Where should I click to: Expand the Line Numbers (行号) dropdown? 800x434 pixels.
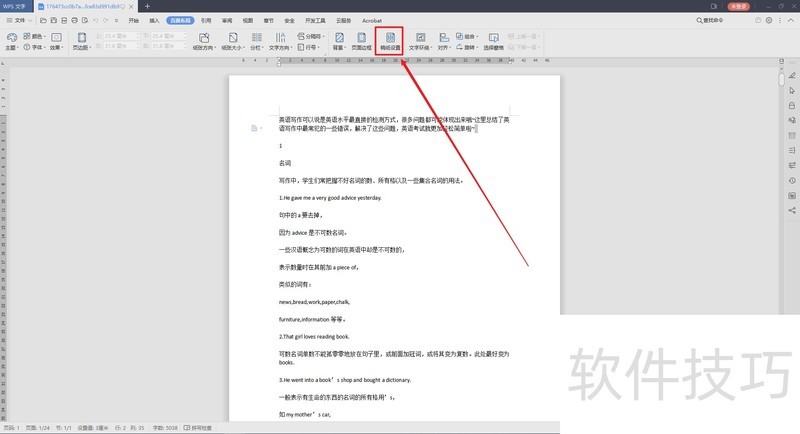coord(308,47)
